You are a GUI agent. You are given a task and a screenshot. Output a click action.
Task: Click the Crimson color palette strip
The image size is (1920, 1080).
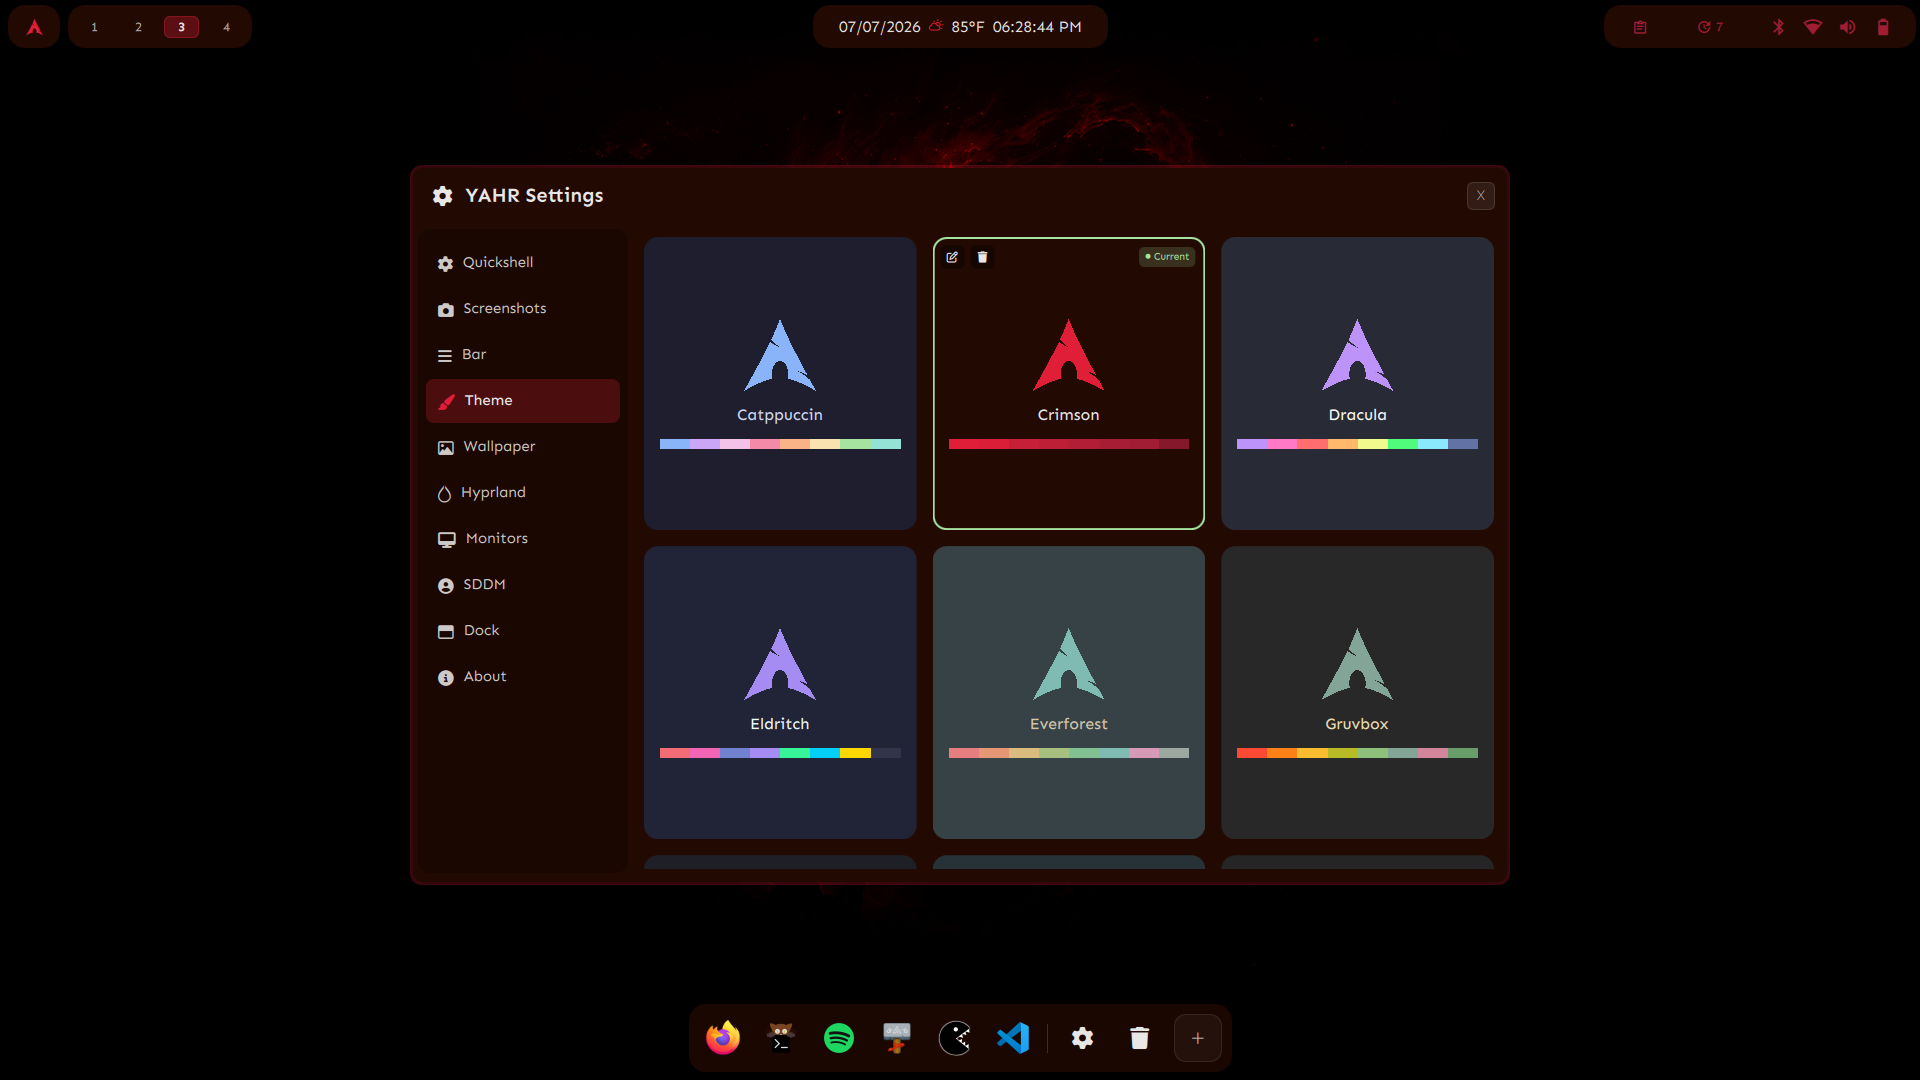point(1068,444)
